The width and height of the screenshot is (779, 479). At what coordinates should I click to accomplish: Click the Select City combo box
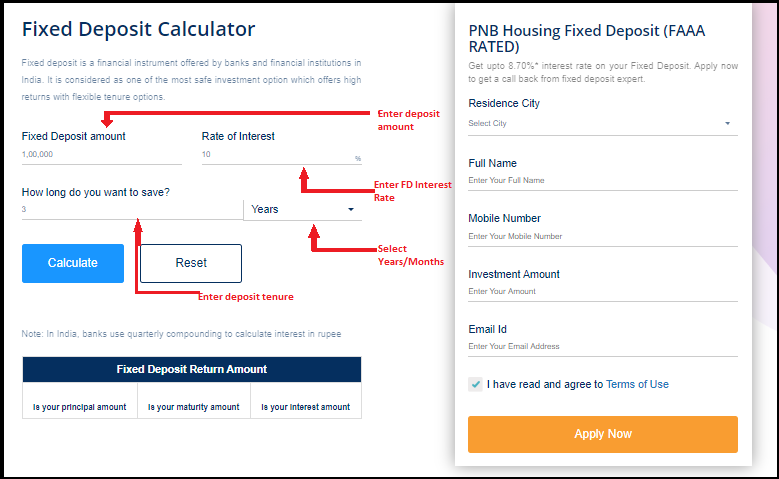coord(603,123)
